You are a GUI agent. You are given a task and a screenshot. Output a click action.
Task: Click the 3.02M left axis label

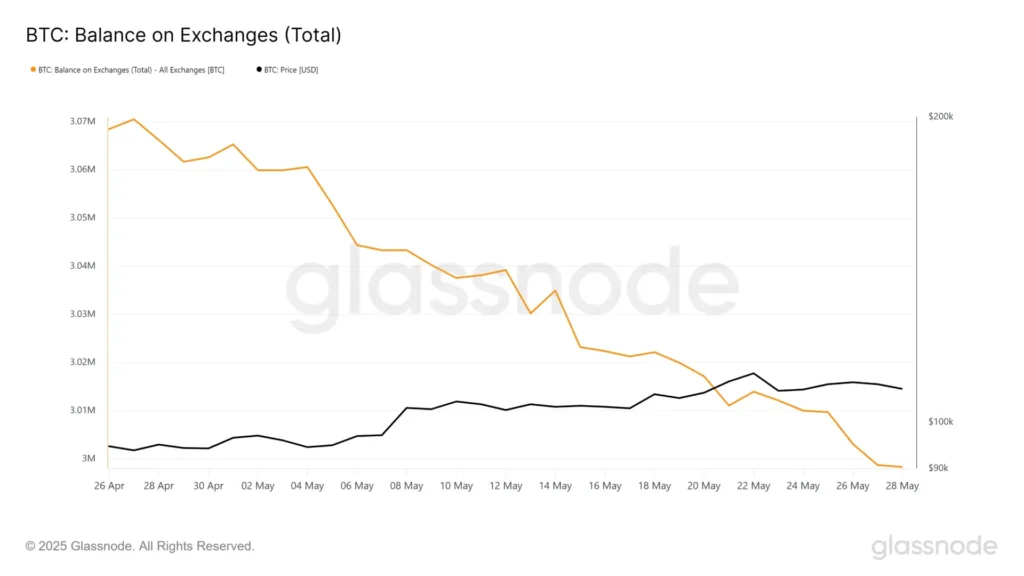(x=83, y=362)
